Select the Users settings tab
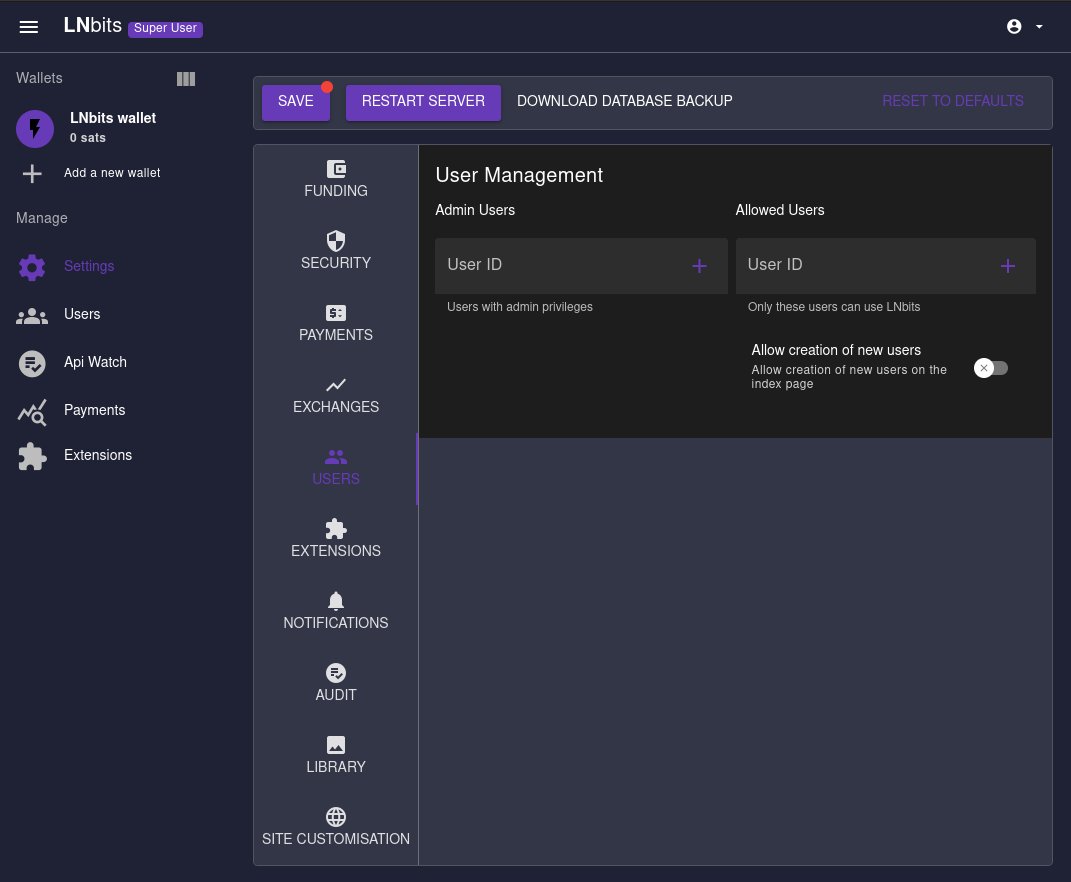This screenshot has height=882, width=1071. 335,468
